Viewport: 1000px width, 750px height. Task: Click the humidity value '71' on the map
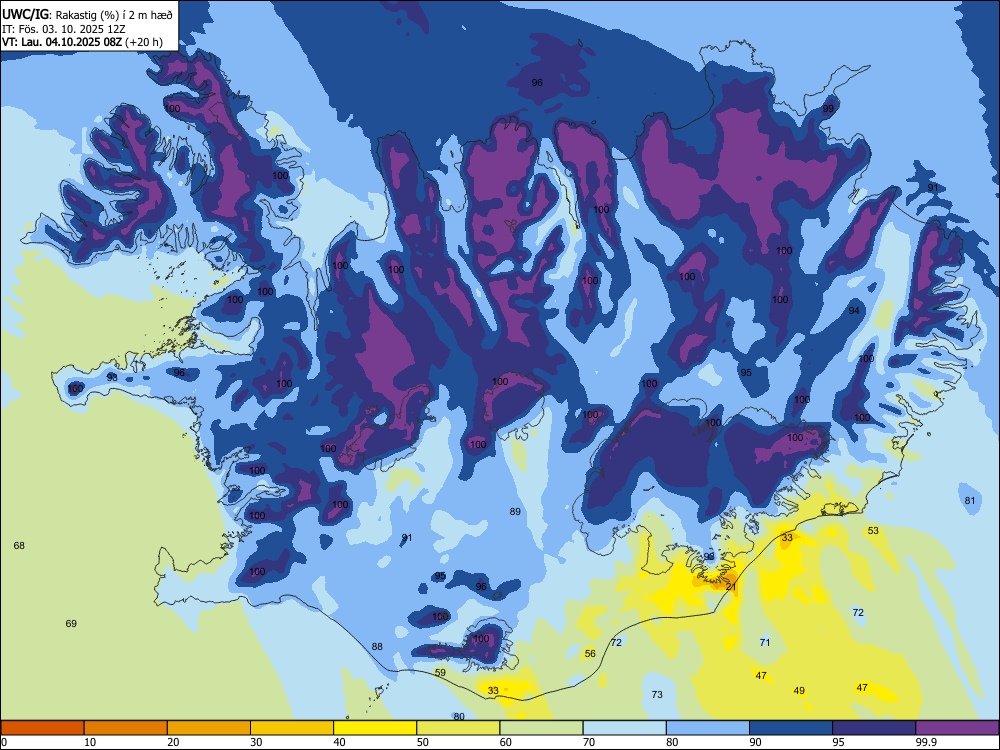(765, 642)
